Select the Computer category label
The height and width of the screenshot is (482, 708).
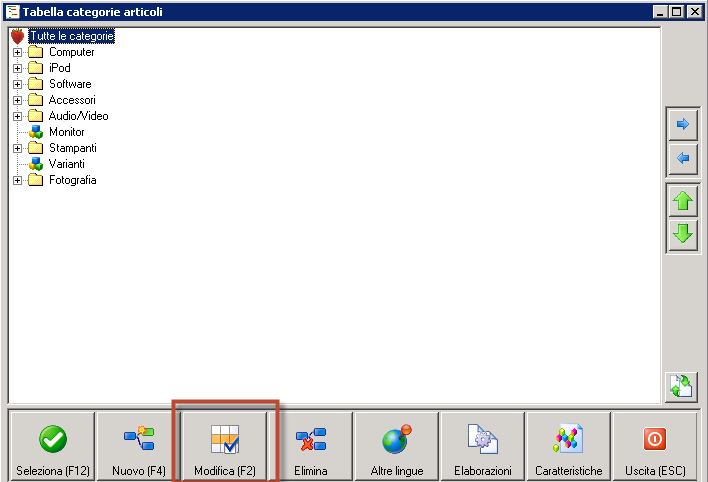pyautogui.click(x=72, y=52)
